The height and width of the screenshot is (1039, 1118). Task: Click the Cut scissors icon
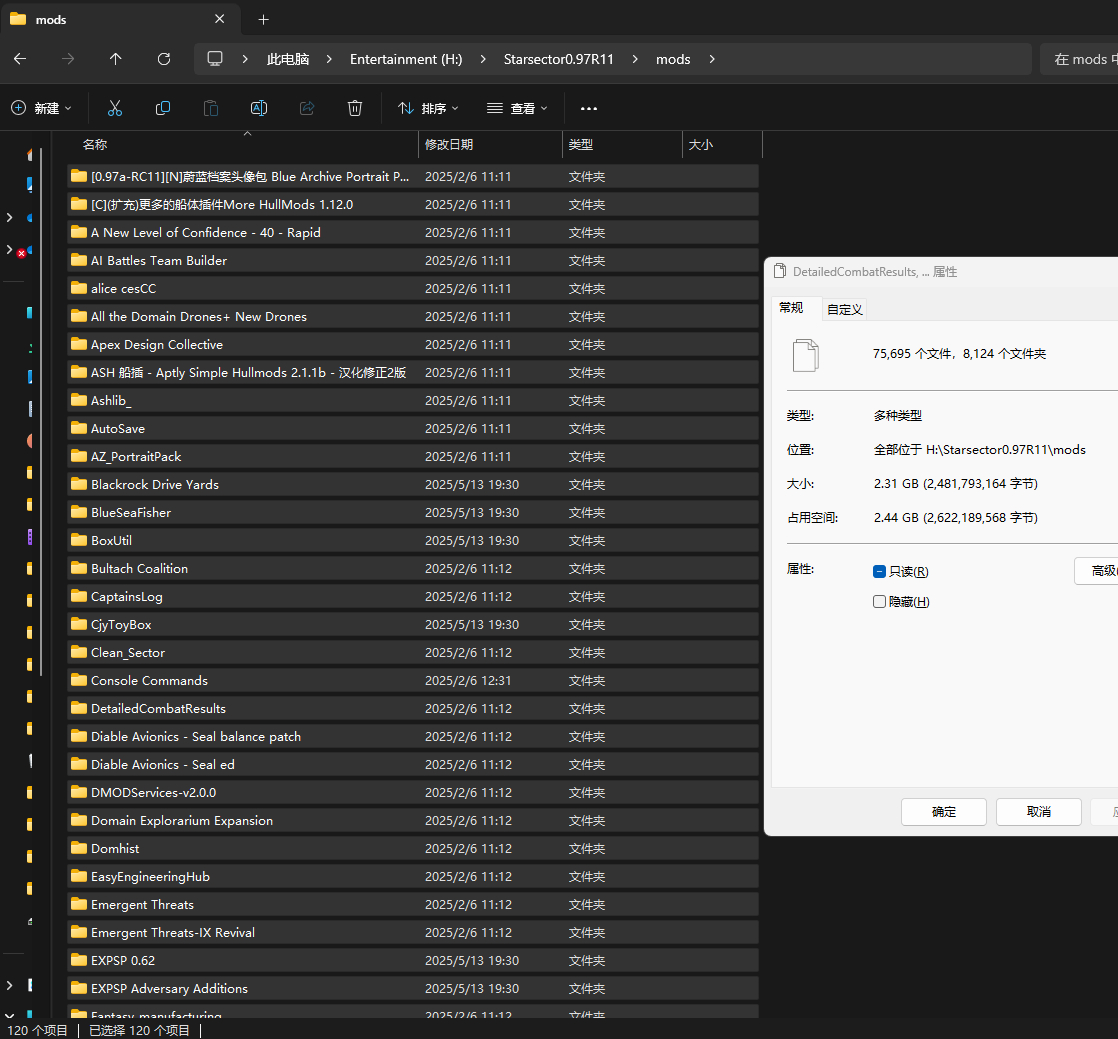(115, 108)
